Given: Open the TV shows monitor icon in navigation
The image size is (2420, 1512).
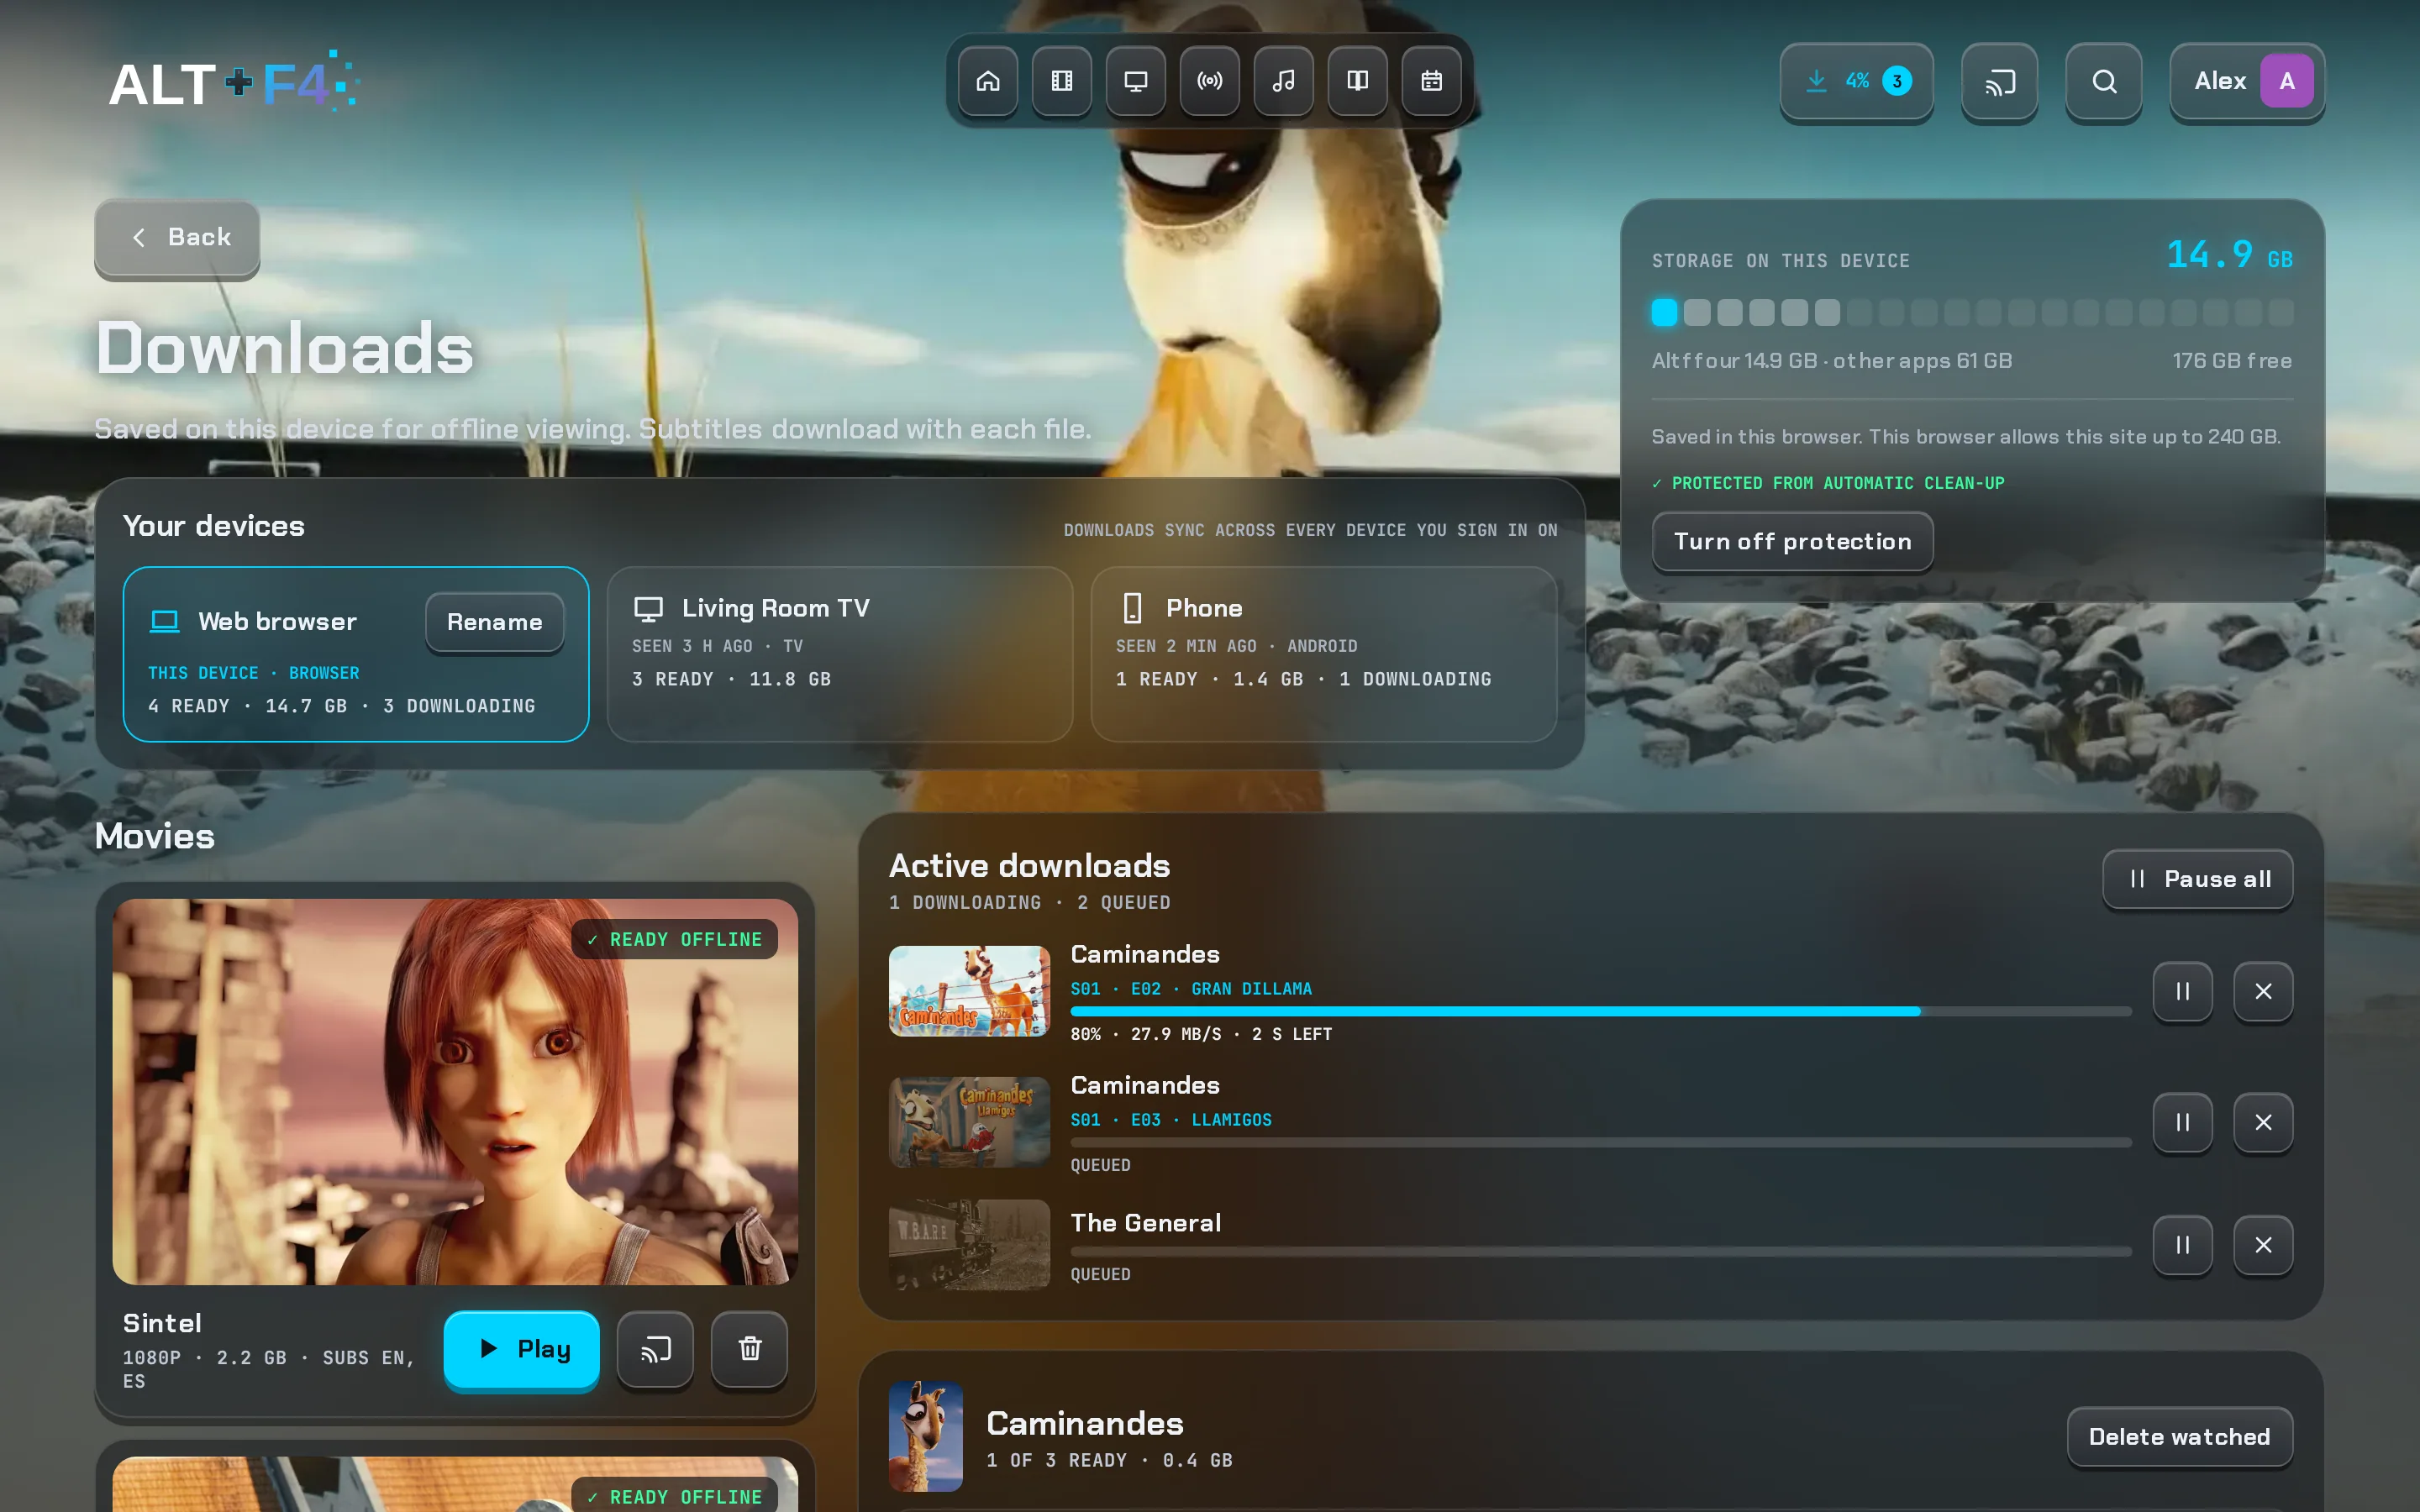Looking at the screenshot, I should (x=1136, y=81).
